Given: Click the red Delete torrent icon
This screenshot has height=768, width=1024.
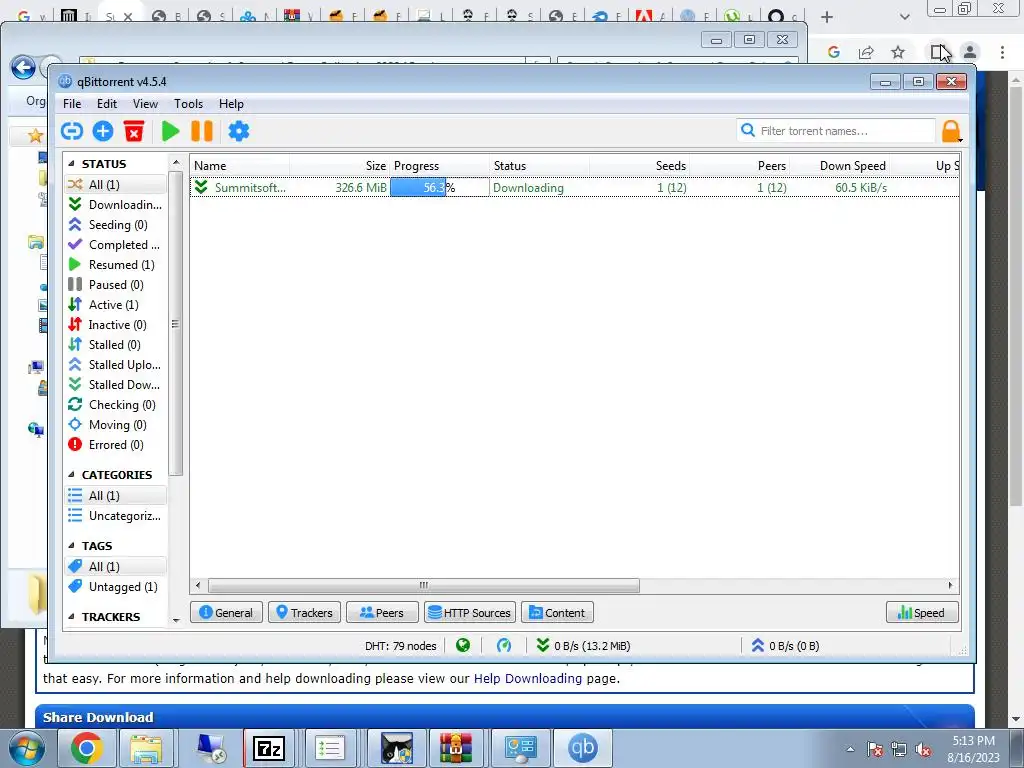Looking at the screenshot, I should coord(134,131).
